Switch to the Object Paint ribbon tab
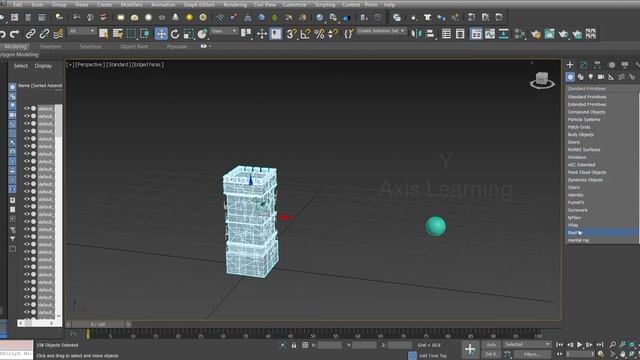 (x=134, y=47)
